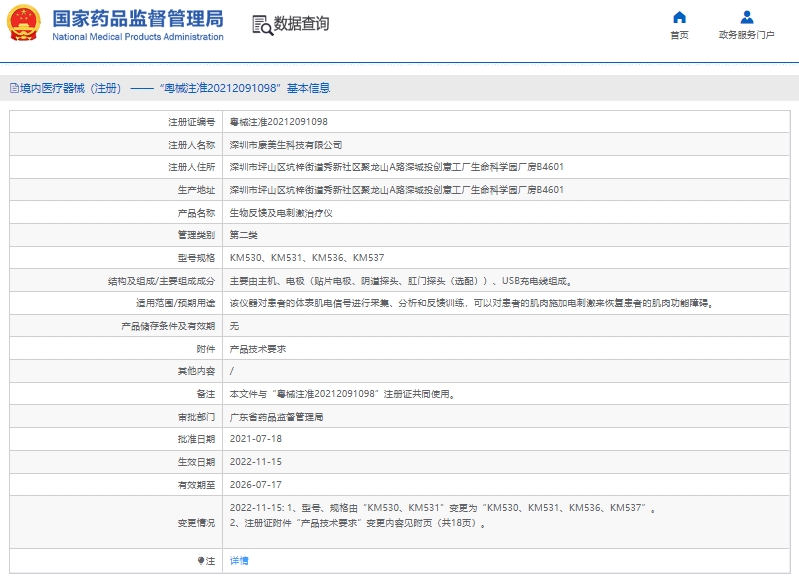Select registration number 粤械注准20212091098 value
The image size is (799, 582).
[x=279, y=122]
